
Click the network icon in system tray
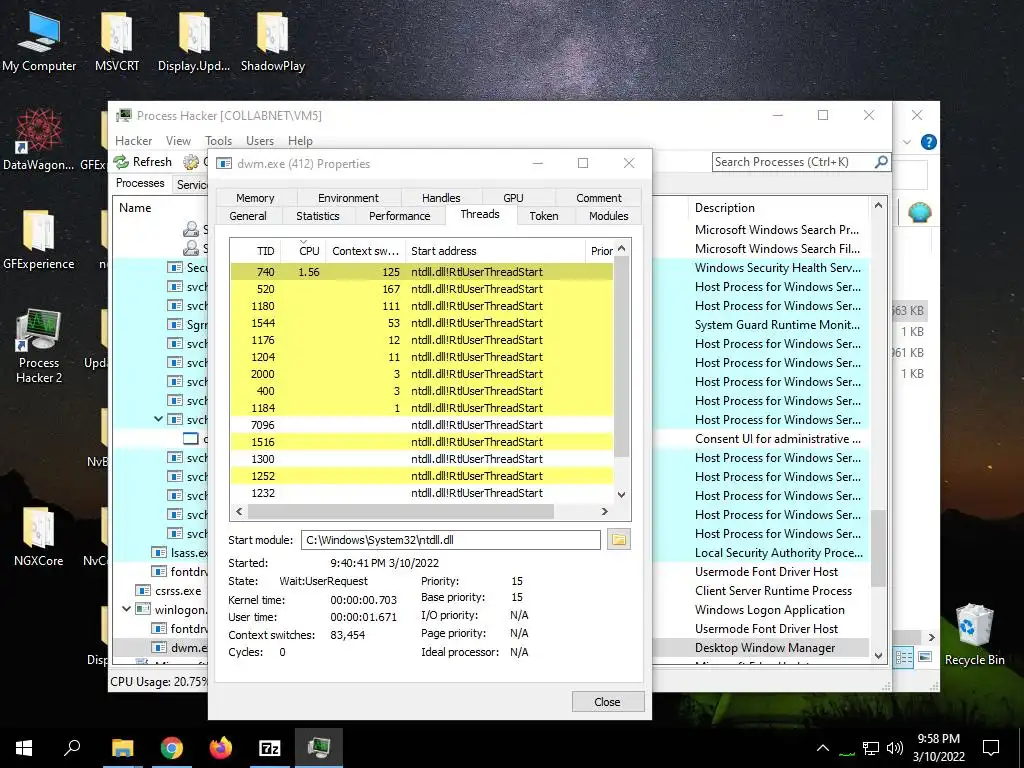[x=871, y=748]
